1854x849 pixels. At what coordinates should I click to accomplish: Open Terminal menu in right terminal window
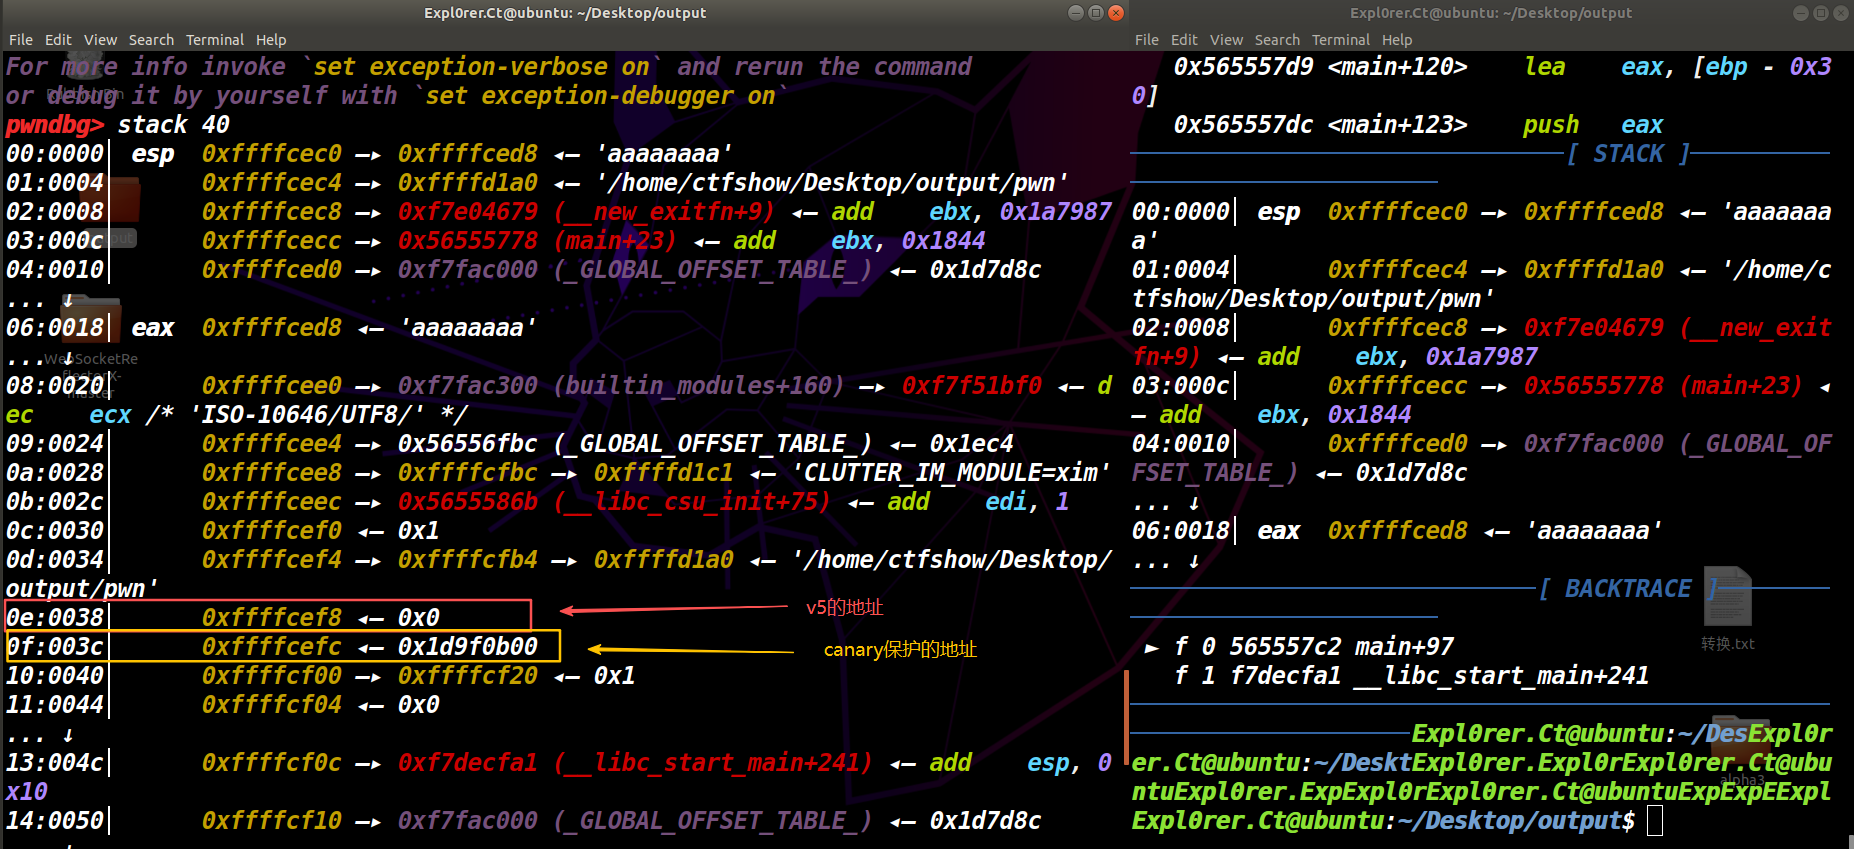[1340, 40]
